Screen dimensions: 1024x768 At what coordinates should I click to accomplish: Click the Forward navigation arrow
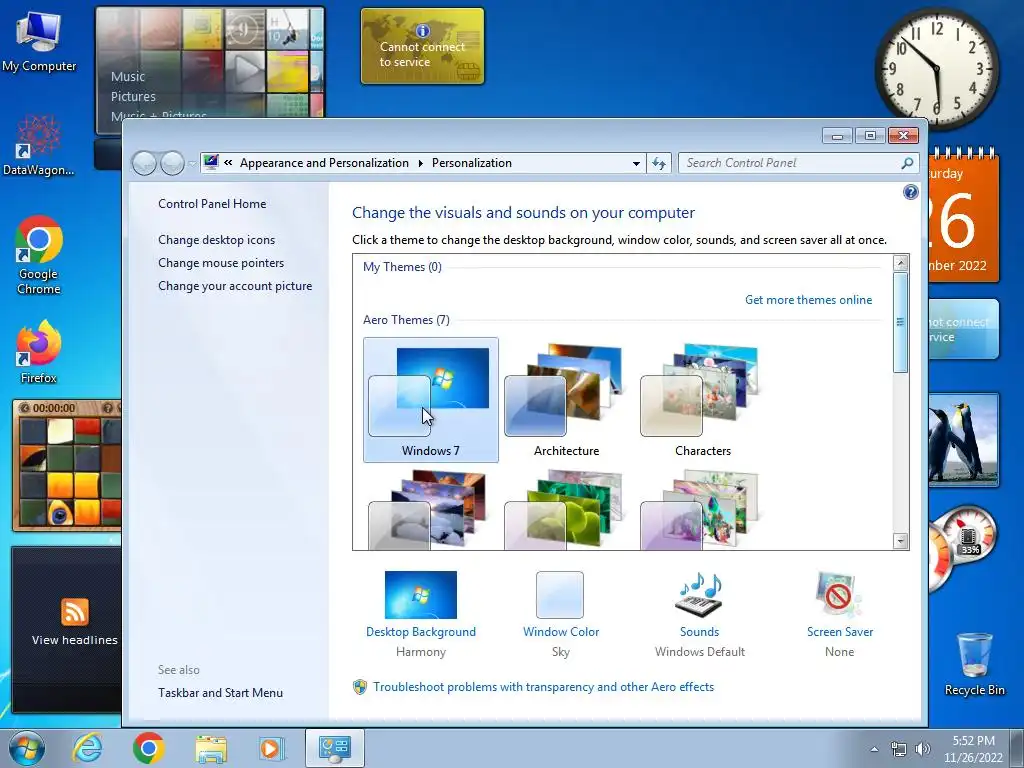coord(172,163)
